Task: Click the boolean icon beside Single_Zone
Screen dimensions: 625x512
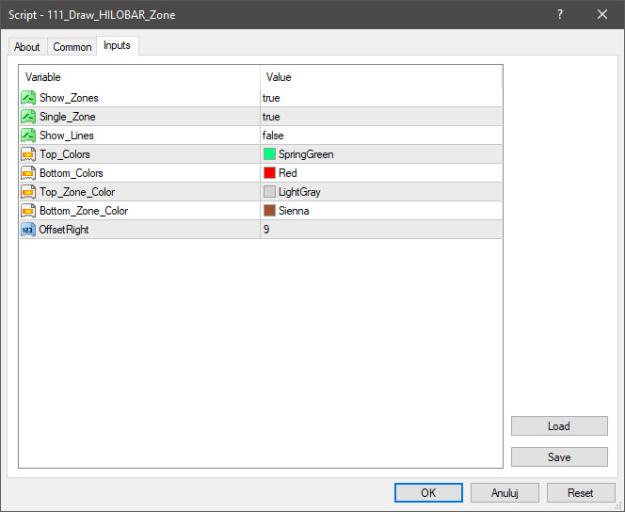Action: (x=28, y=116)
